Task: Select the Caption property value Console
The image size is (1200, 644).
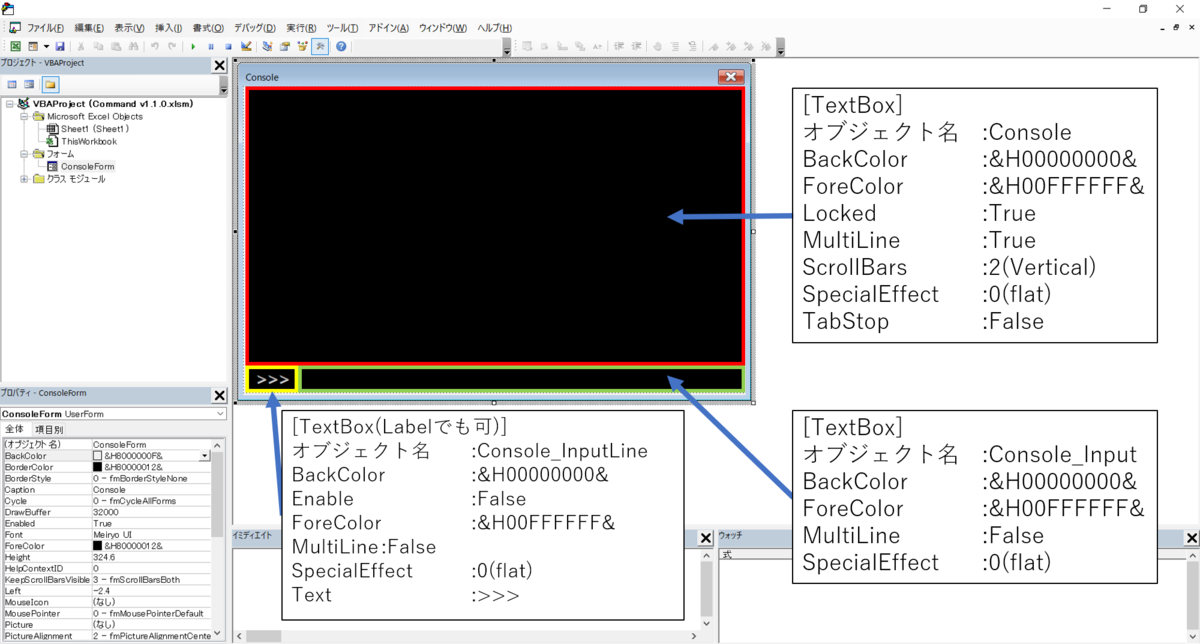Action: click(109, 489)
